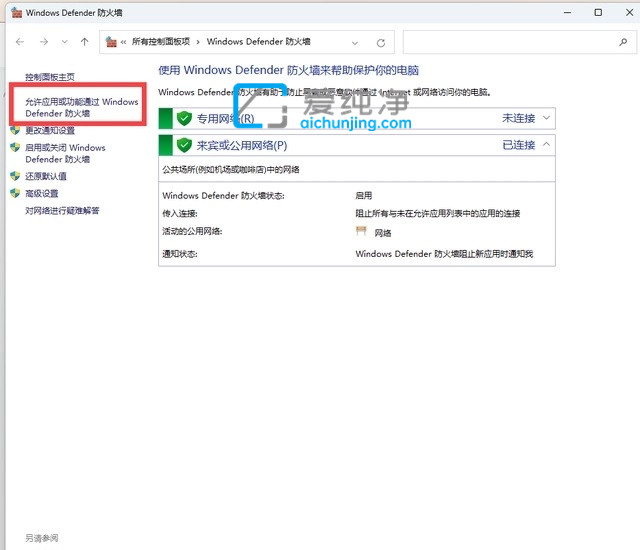Collapse the 来宾或公用网络(P) section chevron

(x=546, y=144)
